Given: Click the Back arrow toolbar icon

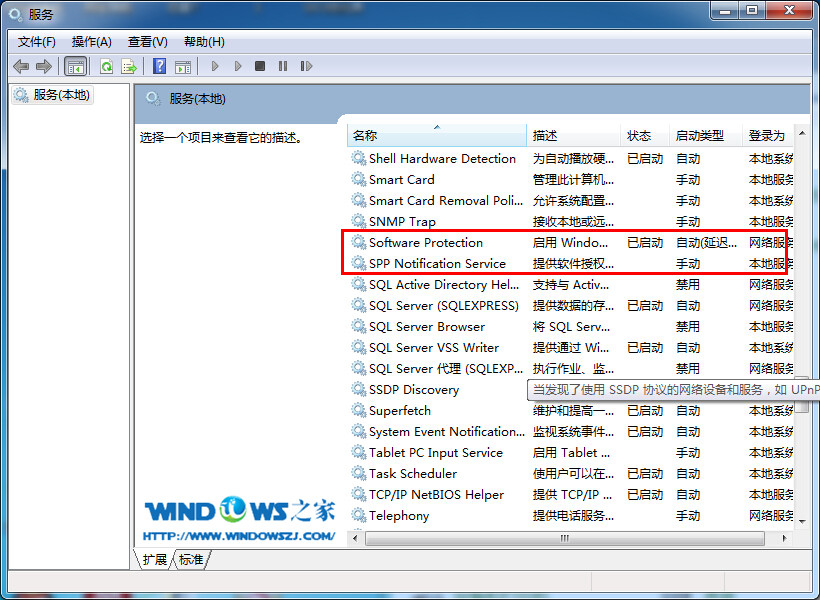Looking at the screenshot, I should point(21,66).
